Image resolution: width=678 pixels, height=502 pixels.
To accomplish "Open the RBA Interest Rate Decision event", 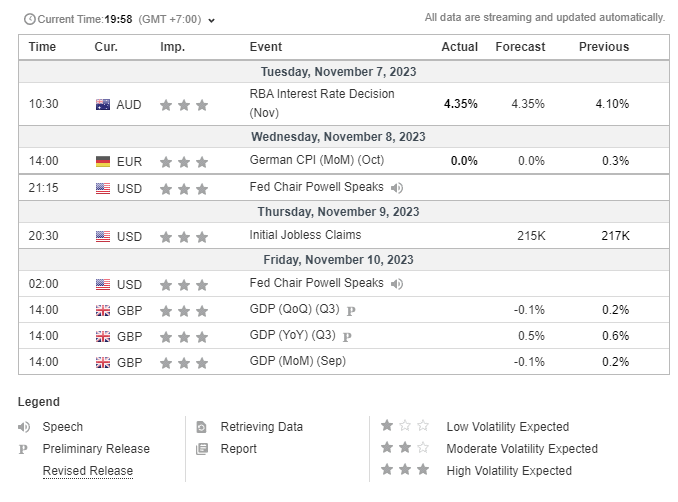I will (x=322, y=103).
